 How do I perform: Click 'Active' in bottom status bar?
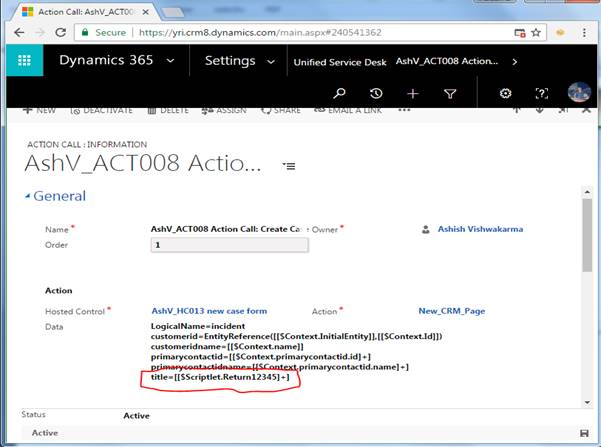(45, 433)
